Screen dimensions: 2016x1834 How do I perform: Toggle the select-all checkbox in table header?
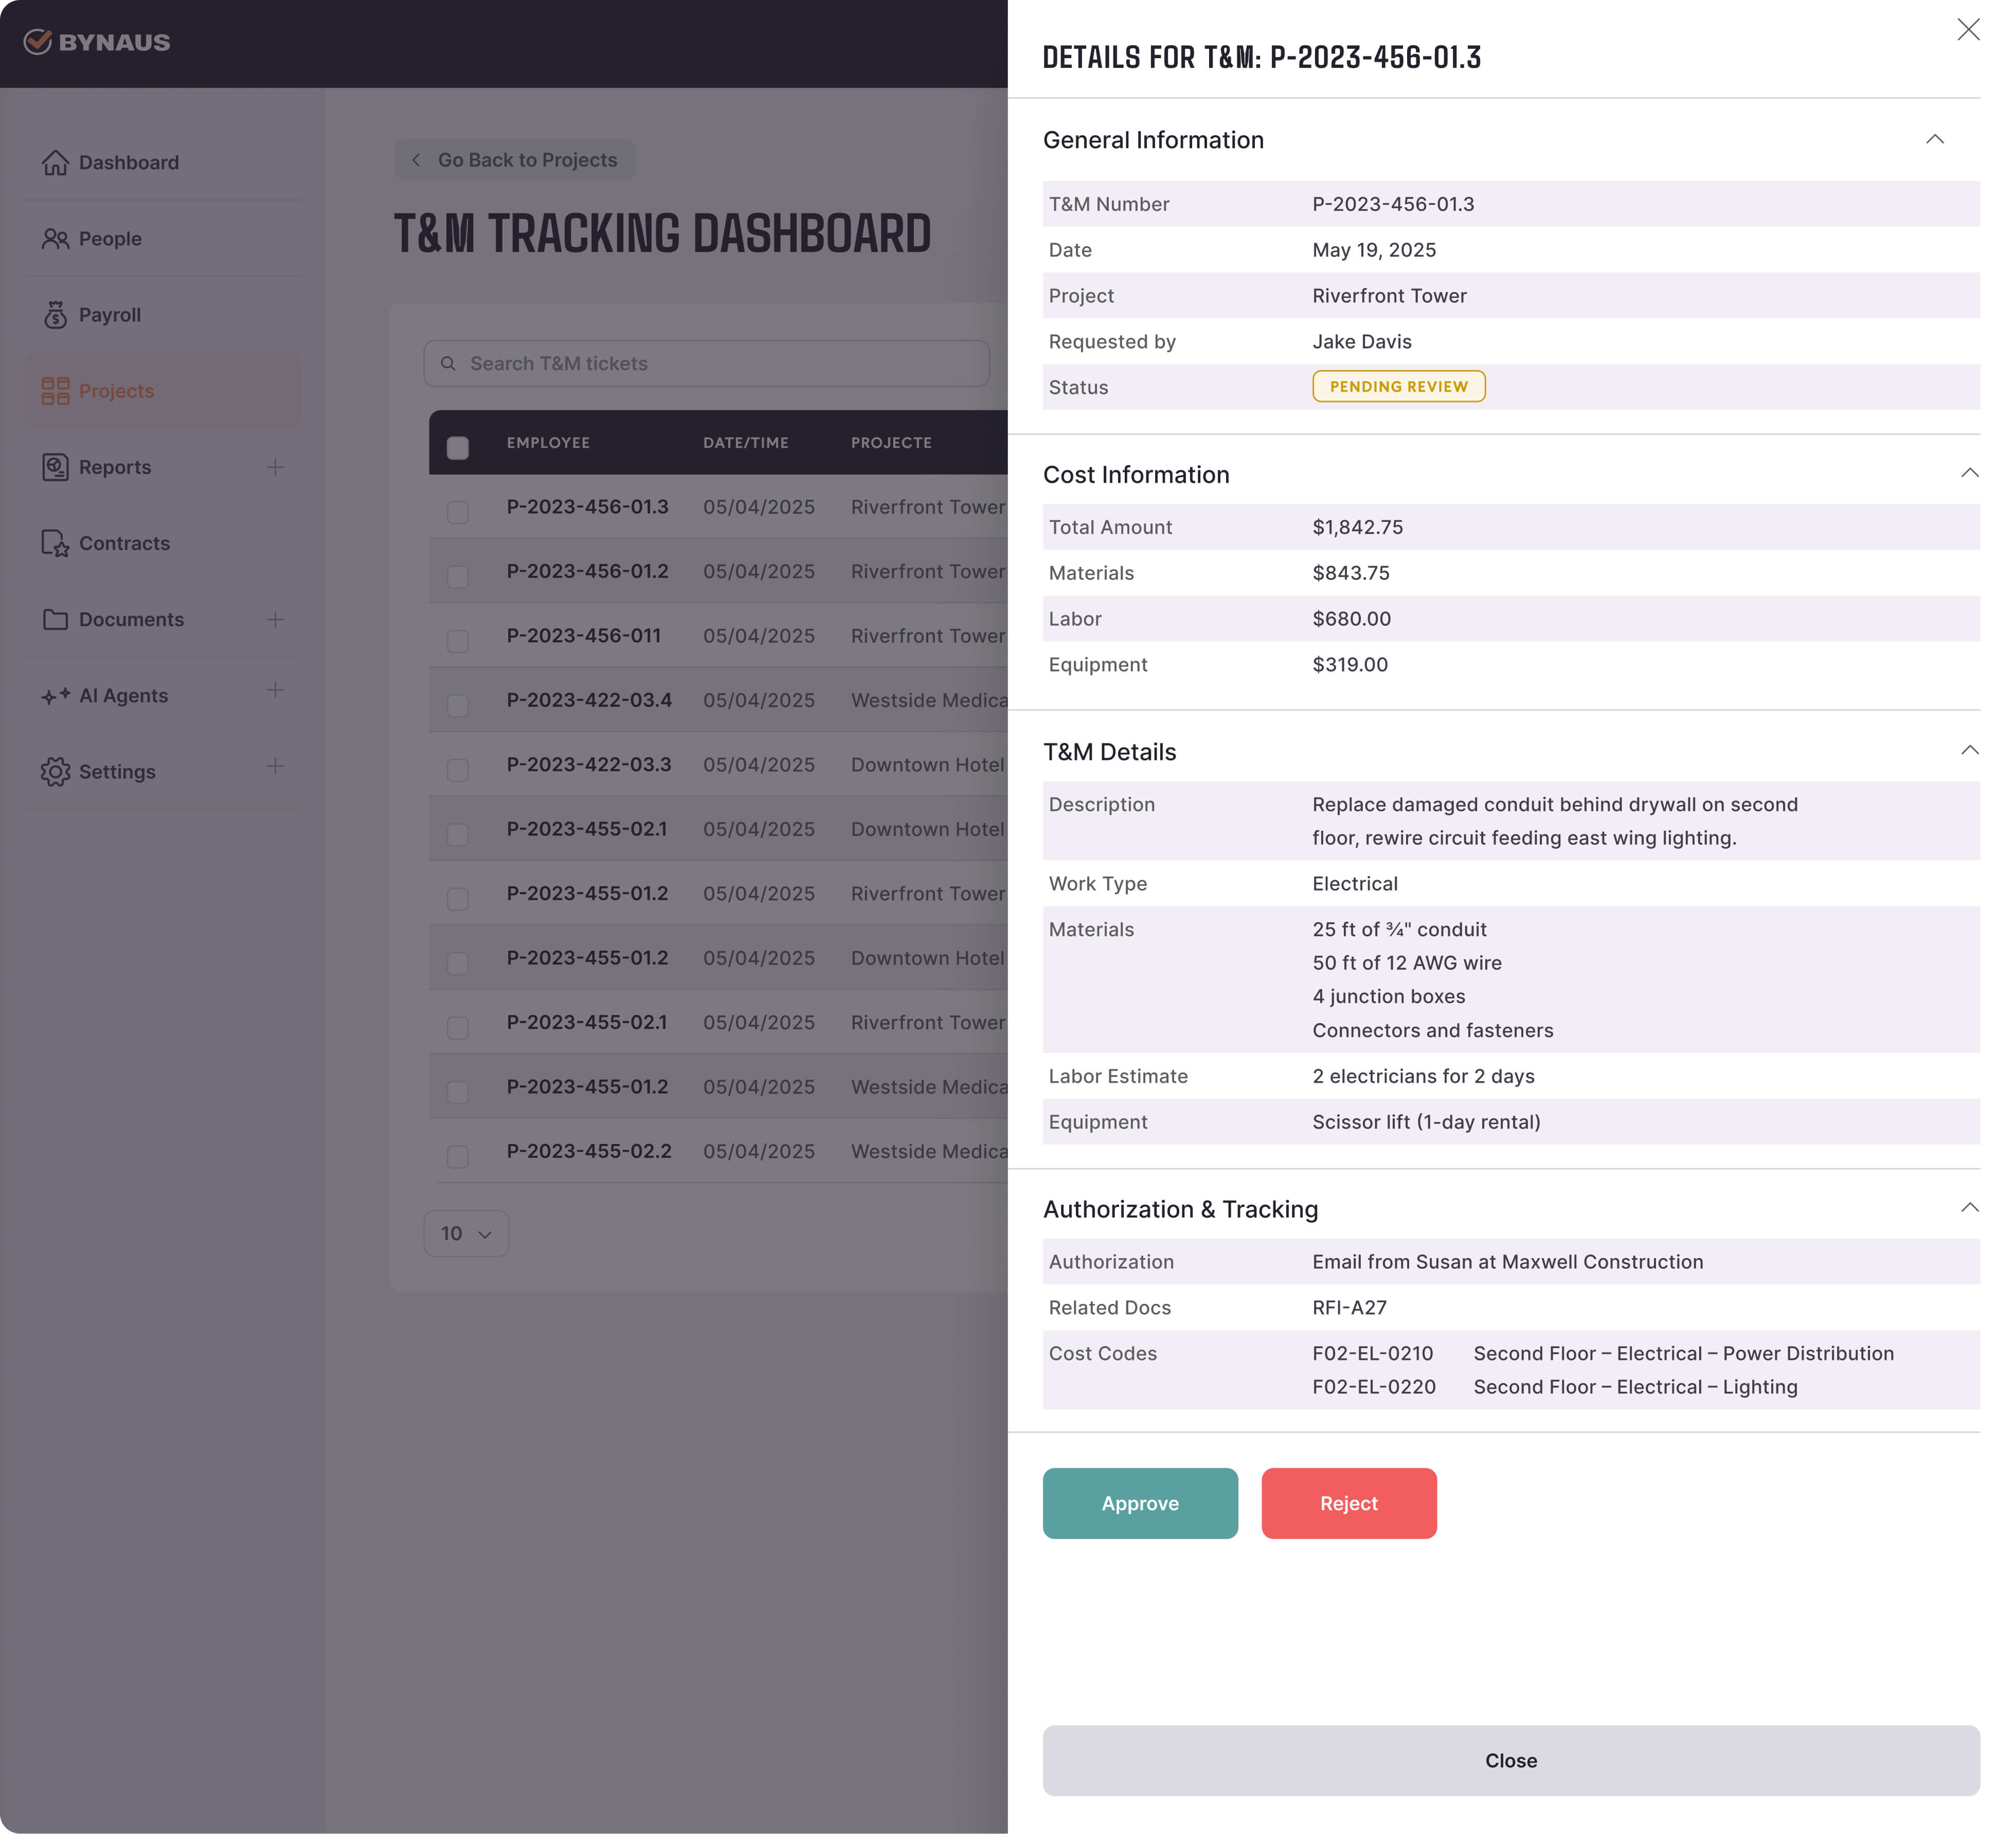(x=457, y=447)
